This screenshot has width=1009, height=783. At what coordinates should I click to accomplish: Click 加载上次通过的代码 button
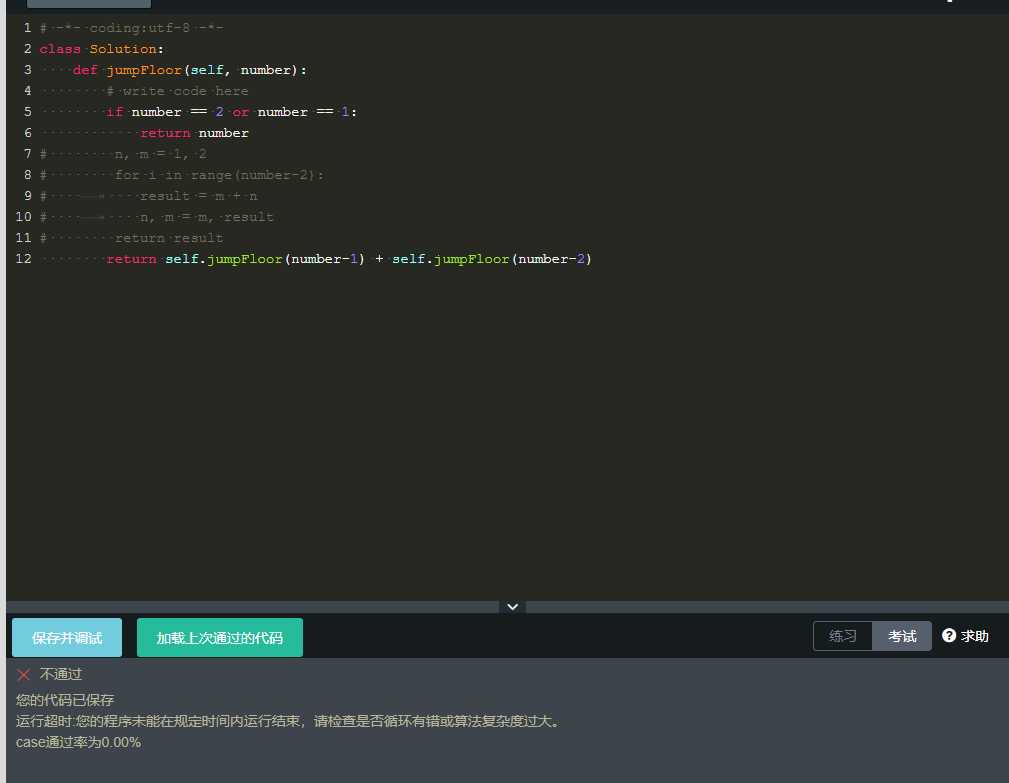click(219, 637)
